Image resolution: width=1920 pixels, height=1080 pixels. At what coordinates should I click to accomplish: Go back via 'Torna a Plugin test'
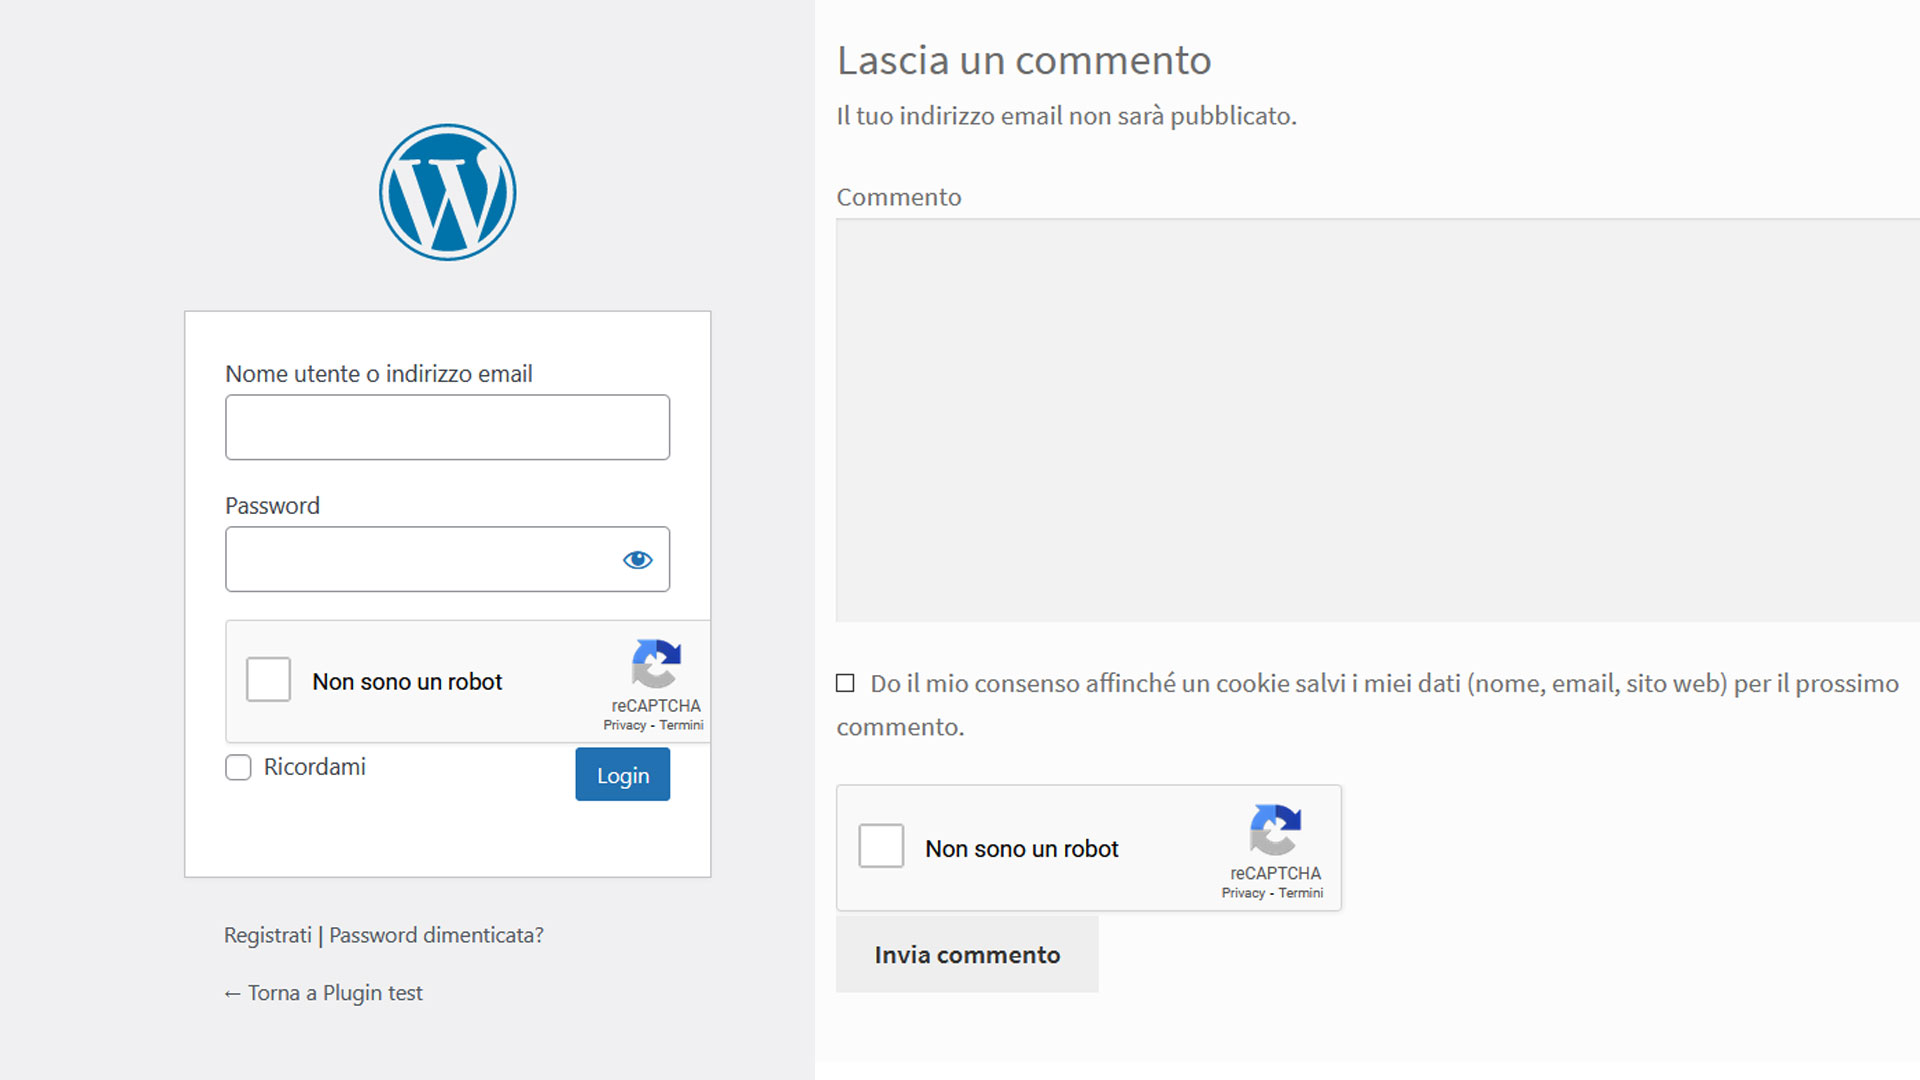323,993
